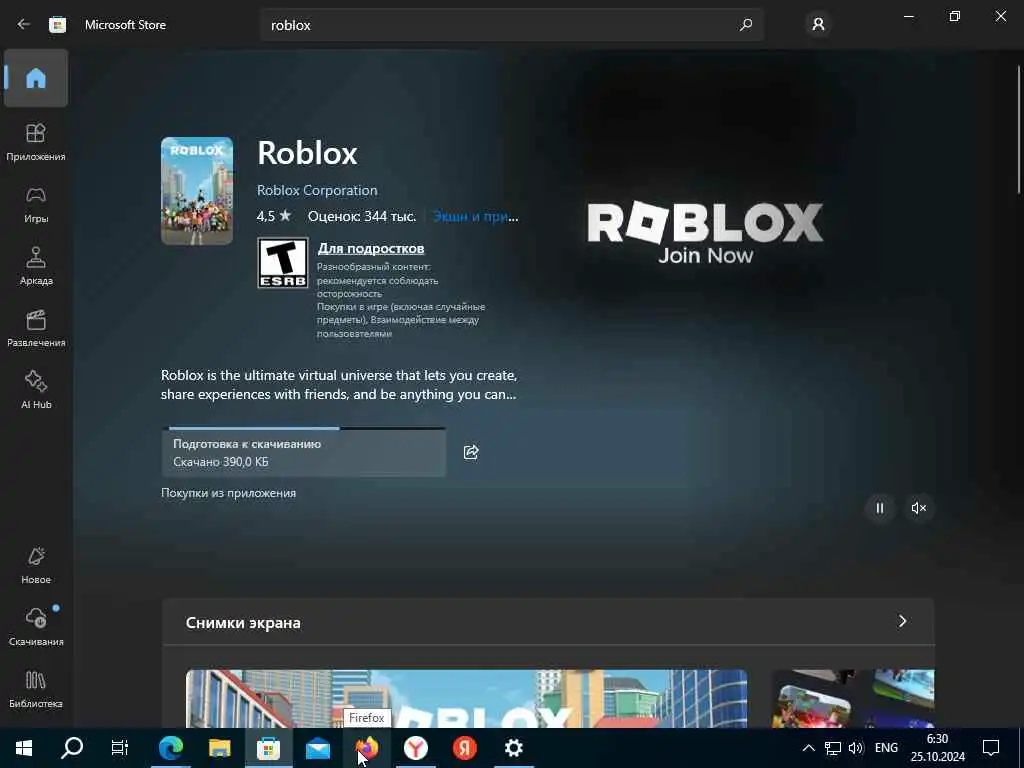This screenshot has height=768, width=1024.
Task: Open Развлечения section in sidebar
Action: 36,328
